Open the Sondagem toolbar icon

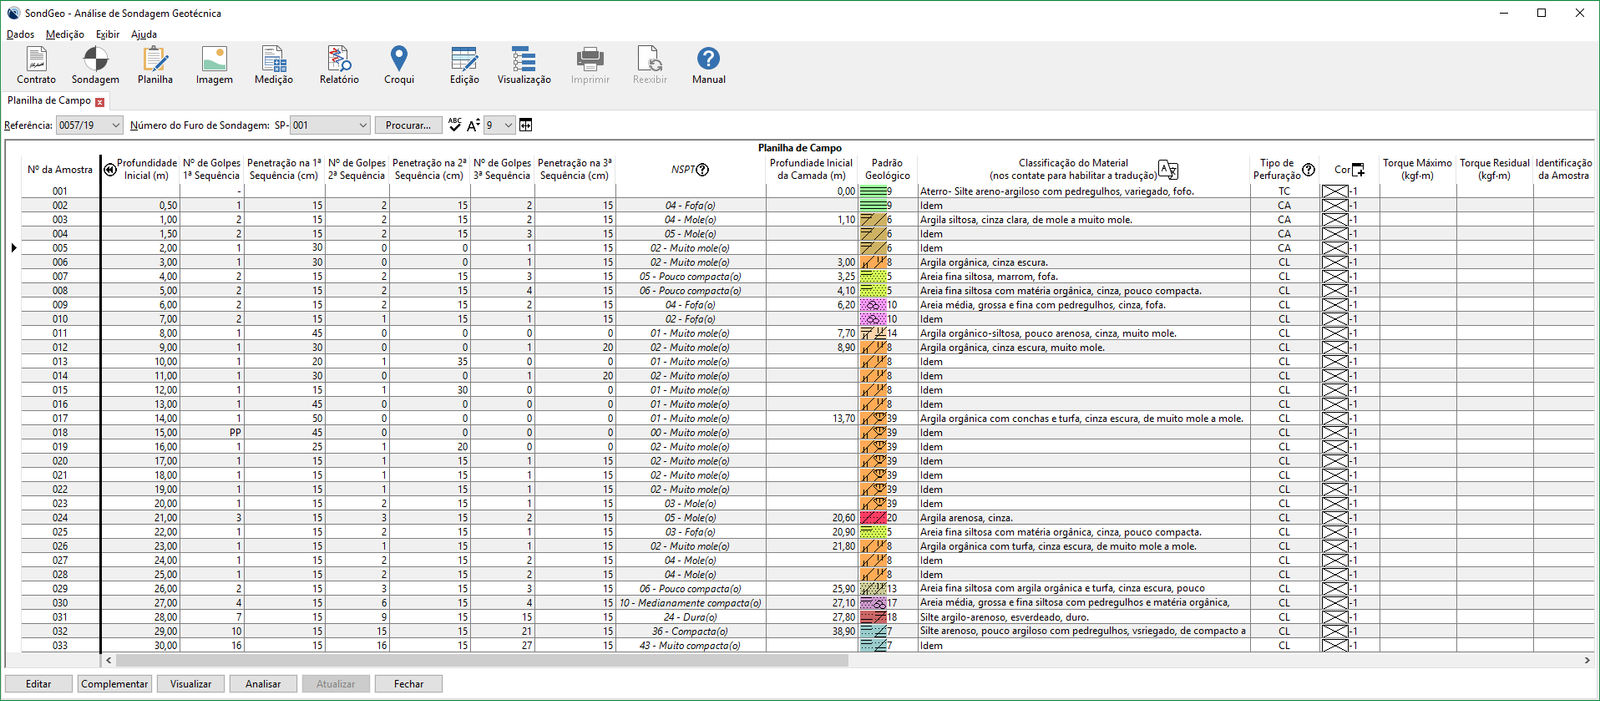[95, 66]
